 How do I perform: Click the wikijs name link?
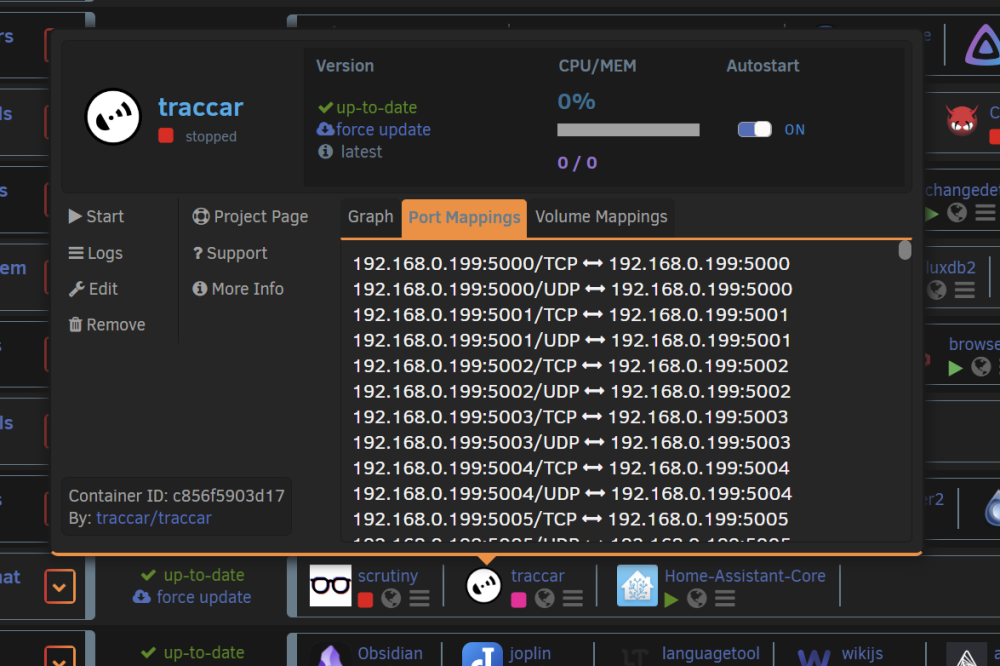862,654
